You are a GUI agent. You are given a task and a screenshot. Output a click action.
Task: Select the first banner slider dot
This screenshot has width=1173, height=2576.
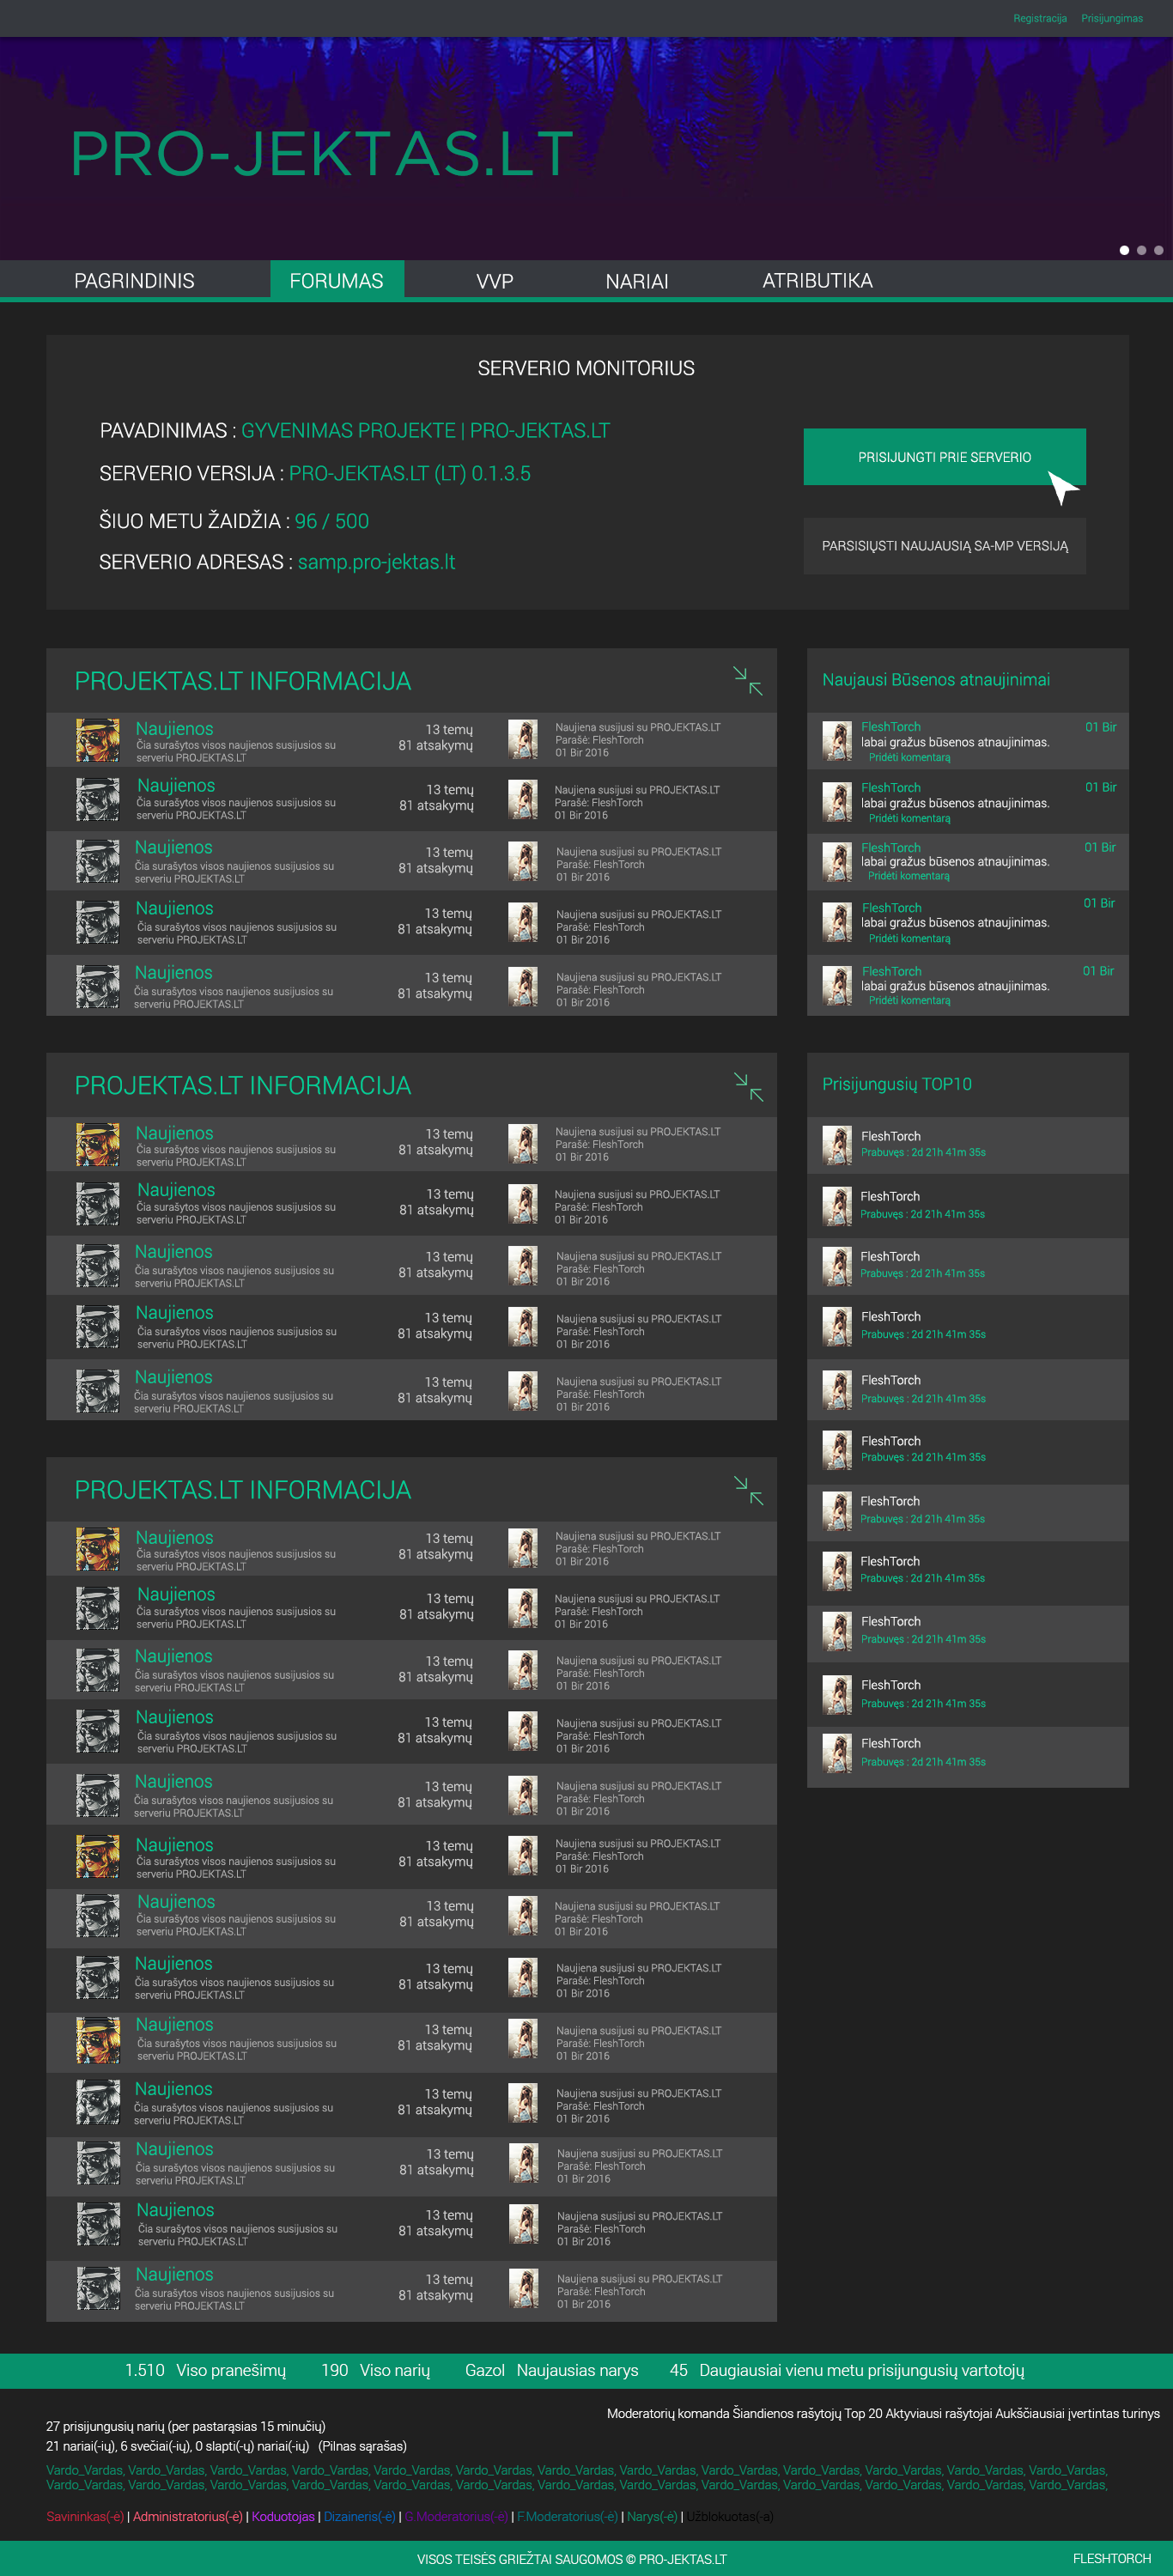(x=1124, y=250)
